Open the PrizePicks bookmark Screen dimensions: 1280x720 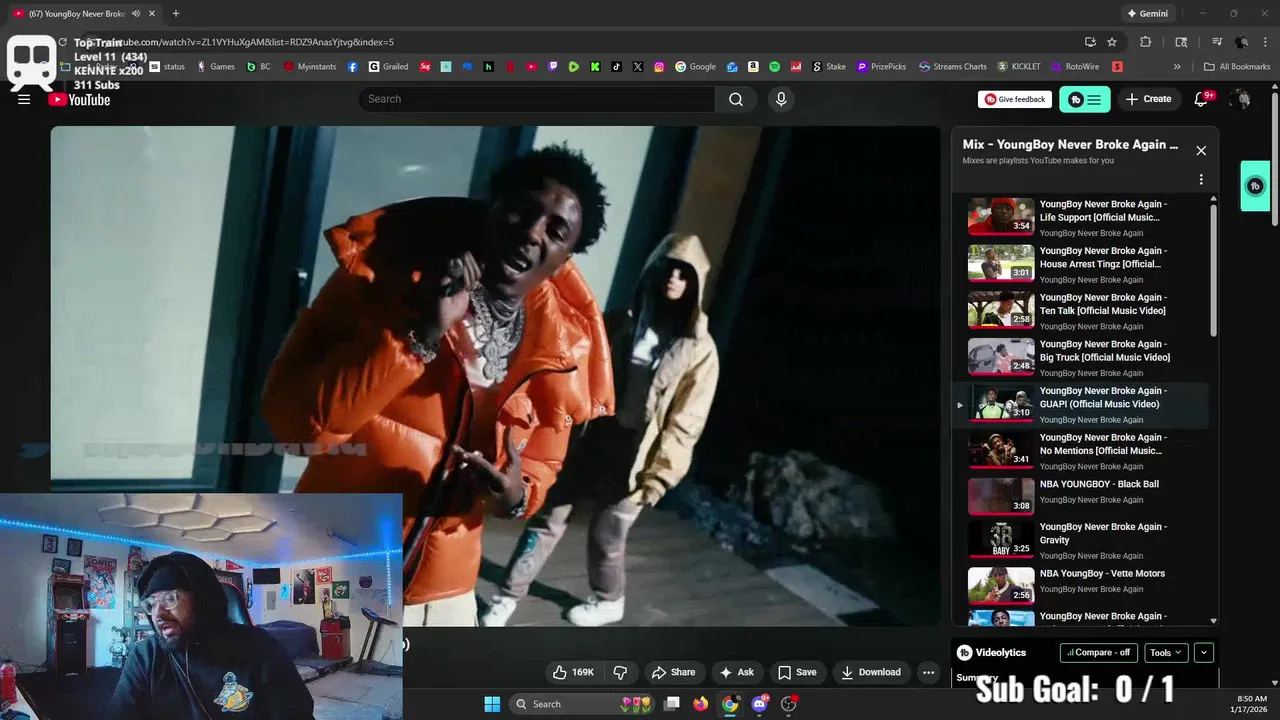click(x=881, y=67)
